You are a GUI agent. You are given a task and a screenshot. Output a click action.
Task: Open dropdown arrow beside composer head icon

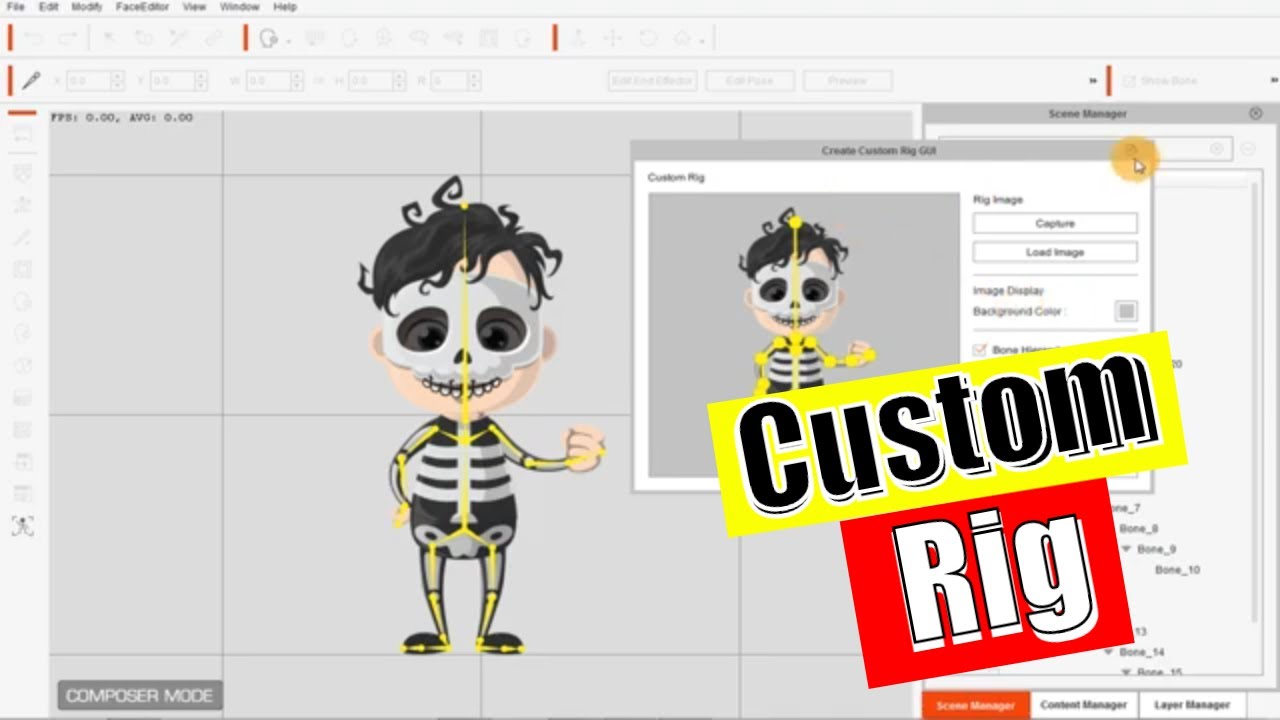(289, 41)
